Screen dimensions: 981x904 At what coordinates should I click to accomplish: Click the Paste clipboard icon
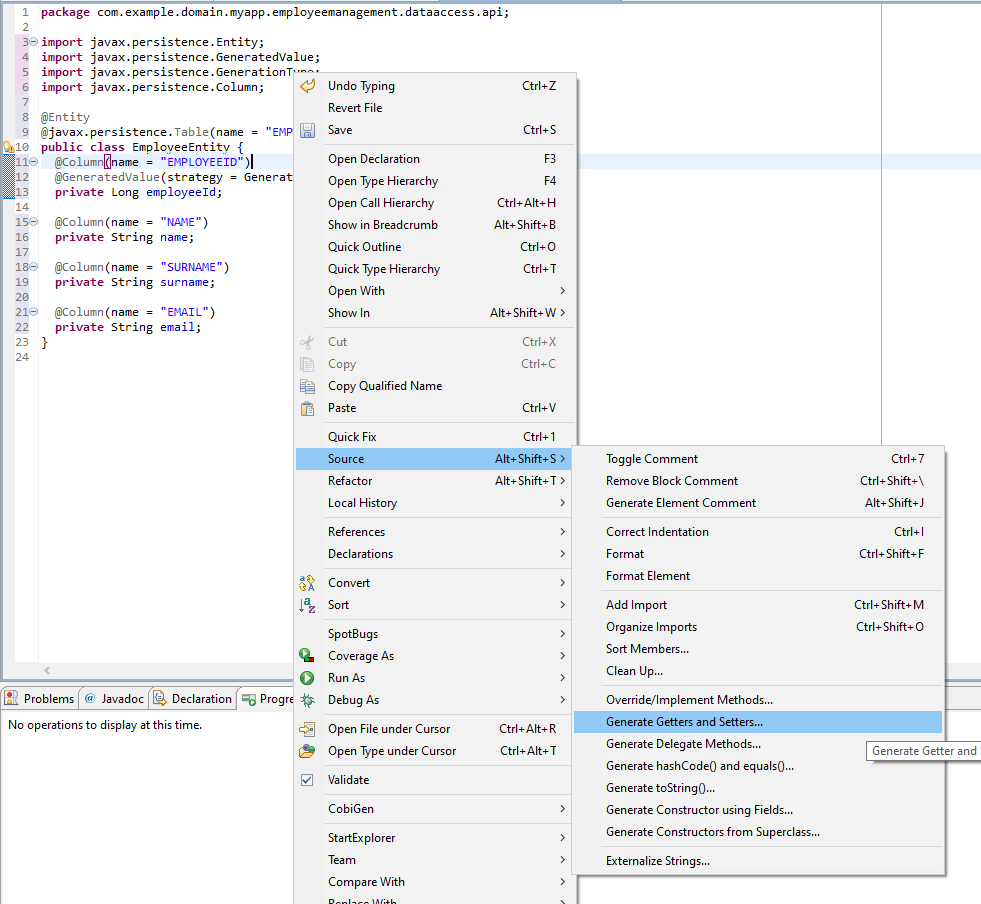(308, 408)
